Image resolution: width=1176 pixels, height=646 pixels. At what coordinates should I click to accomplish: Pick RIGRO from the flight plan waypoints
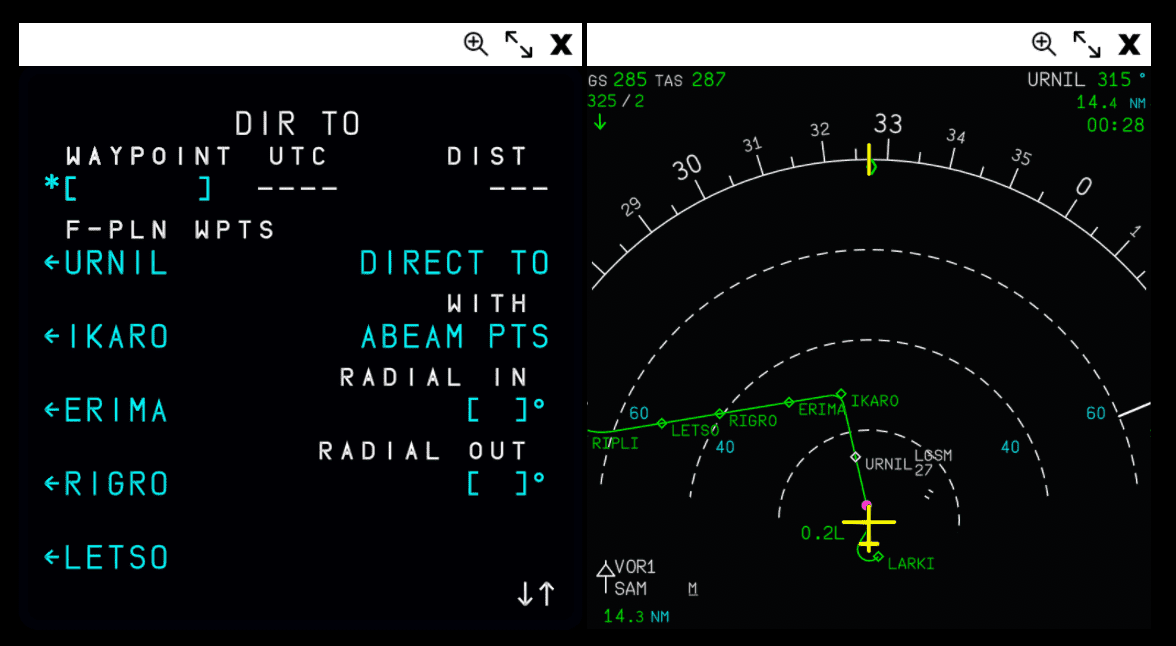point(106,485)
